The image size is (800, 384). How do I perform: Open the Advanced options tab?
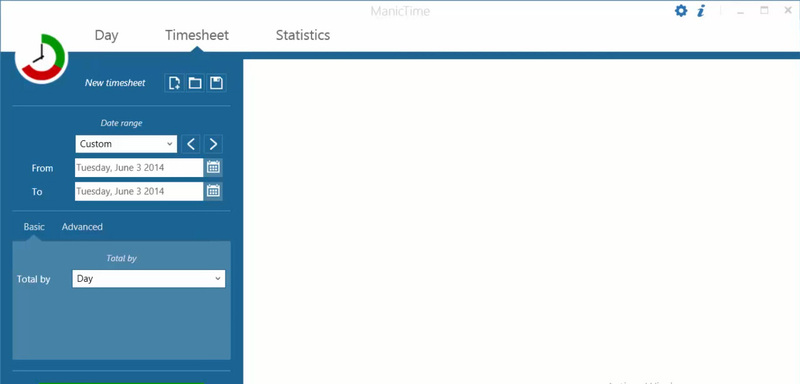tap(82, 227)
